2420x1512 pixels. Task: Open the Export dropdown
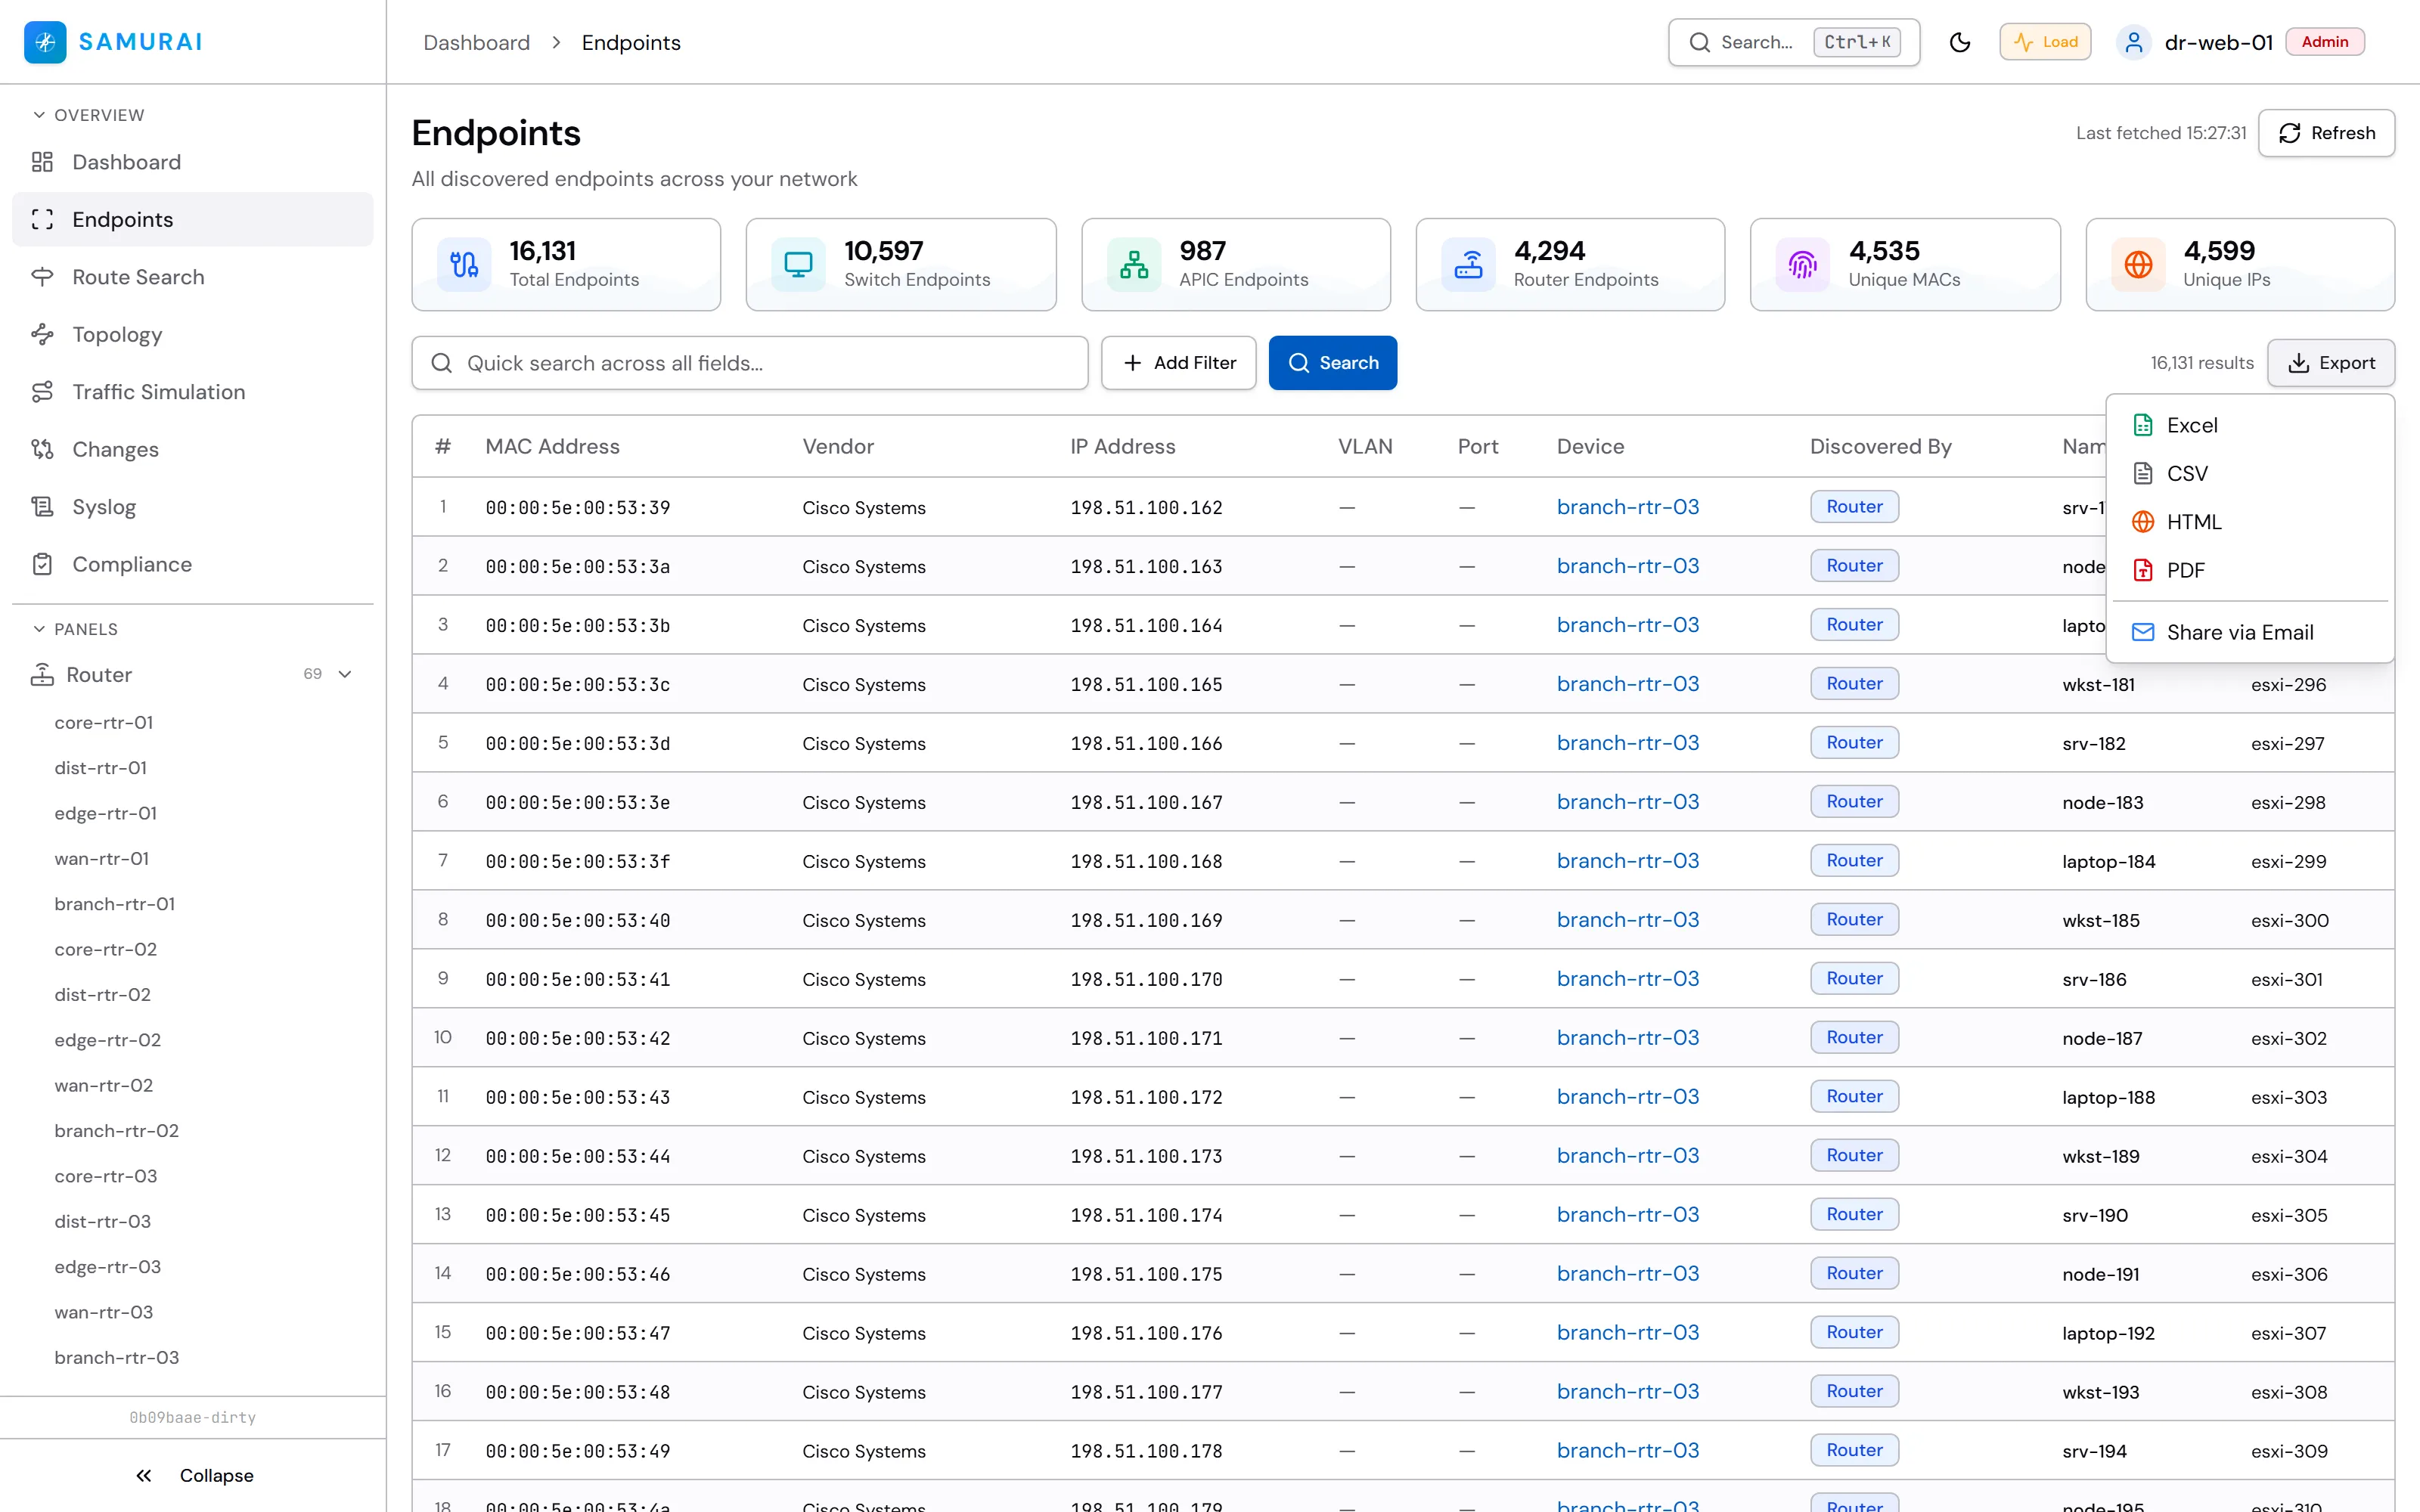pos(2331,363)
